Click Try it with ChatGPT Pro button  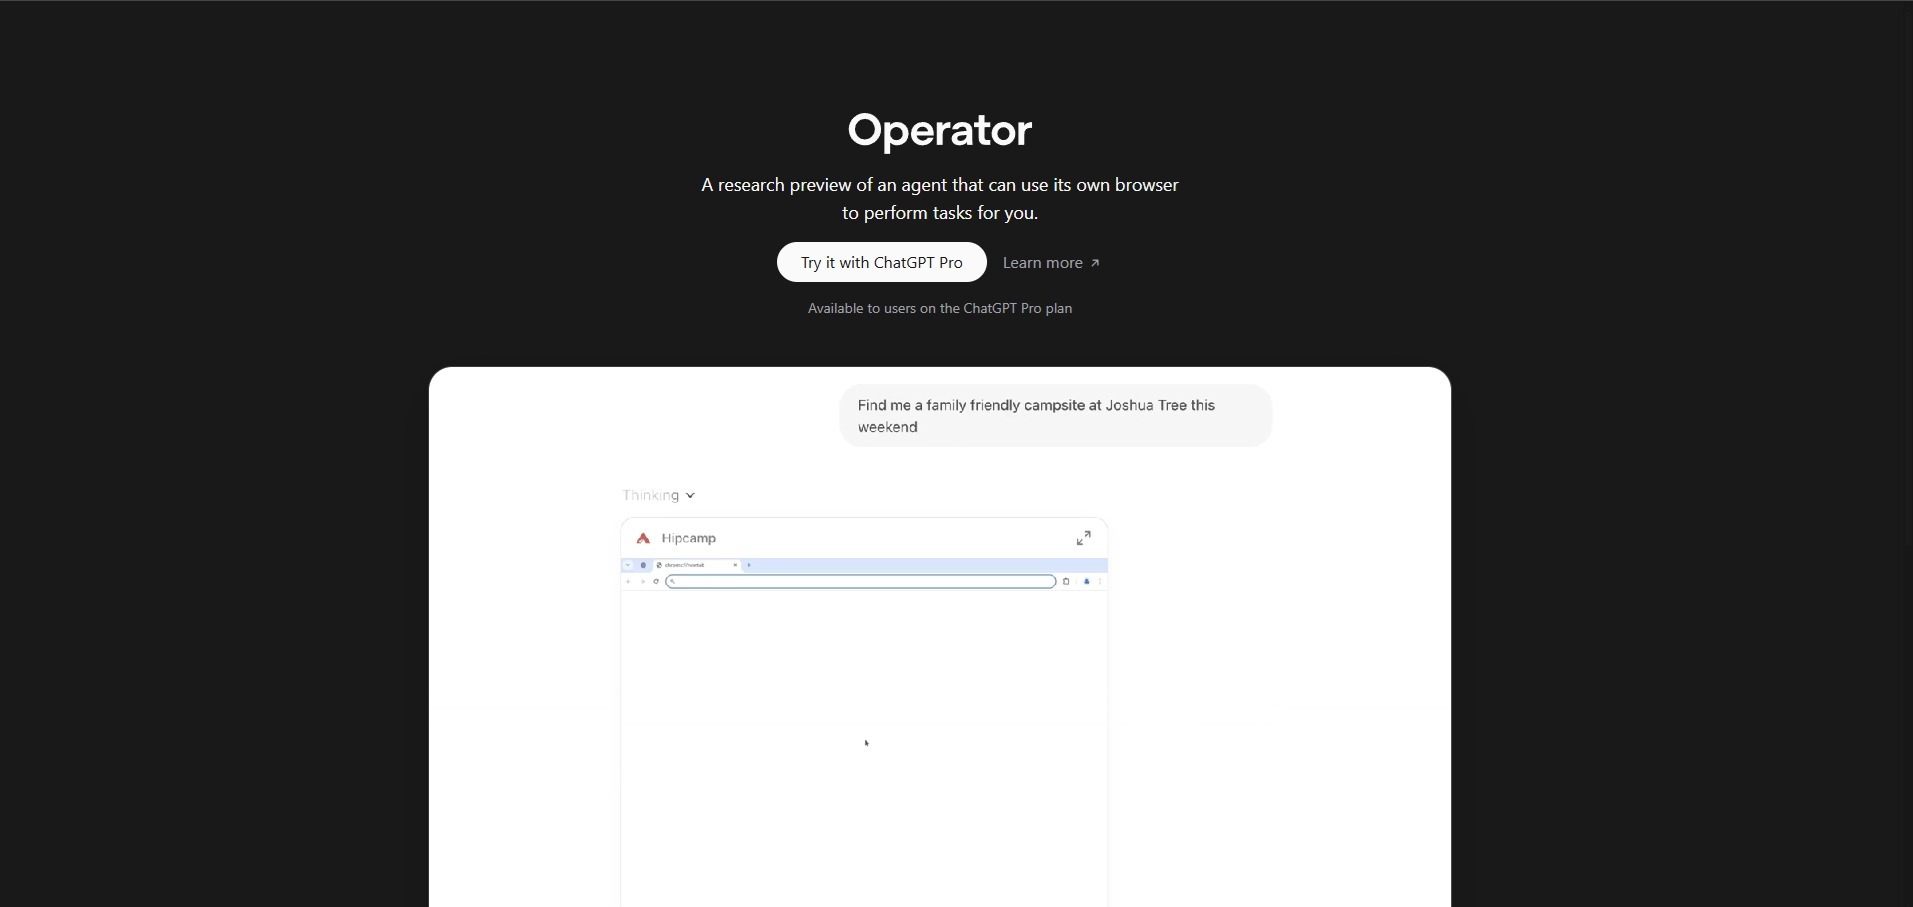tap(881, 262)
